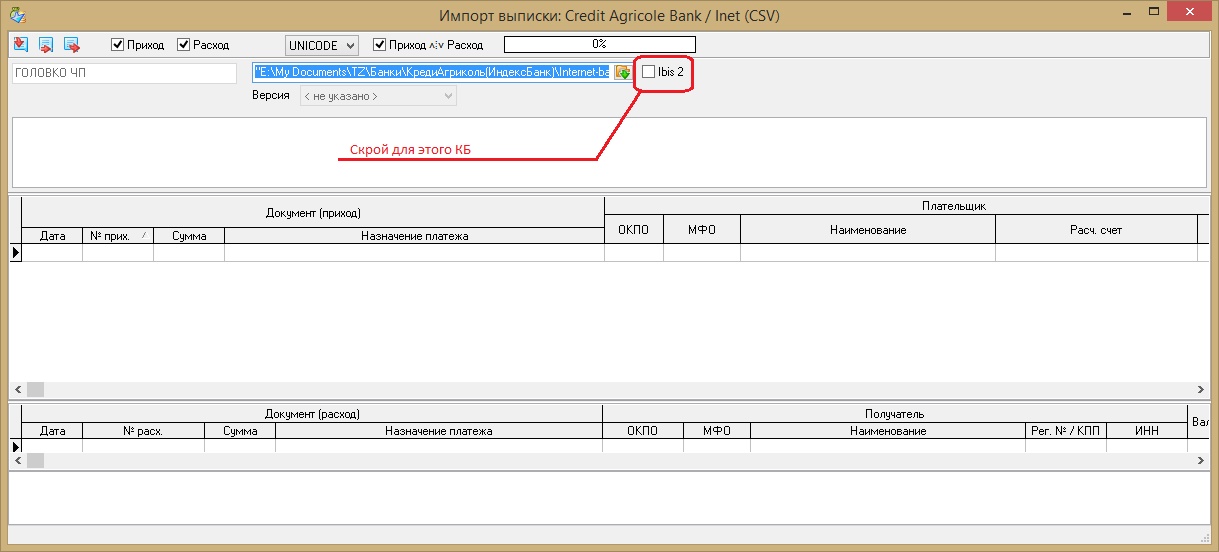Click the Сумма column header in расход table
Viewport: 1219px width, 552px height.
pos(239,431)
